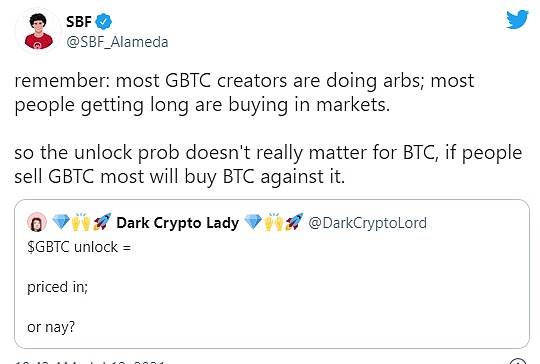This screenshot has height=364, width=540.
Task: Click the SBF display name
Action: (x=79, y=22)
